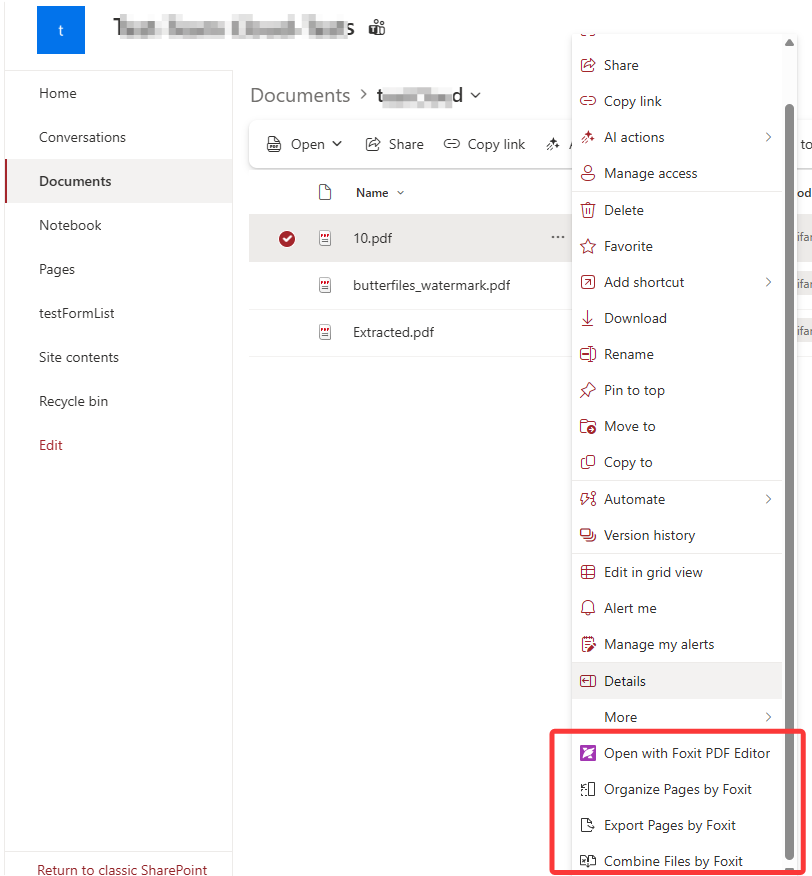Click Return to classic SharePoint link
Image resolution: width=812 pixels, height=876 pixels.
(x=122, y=869)
